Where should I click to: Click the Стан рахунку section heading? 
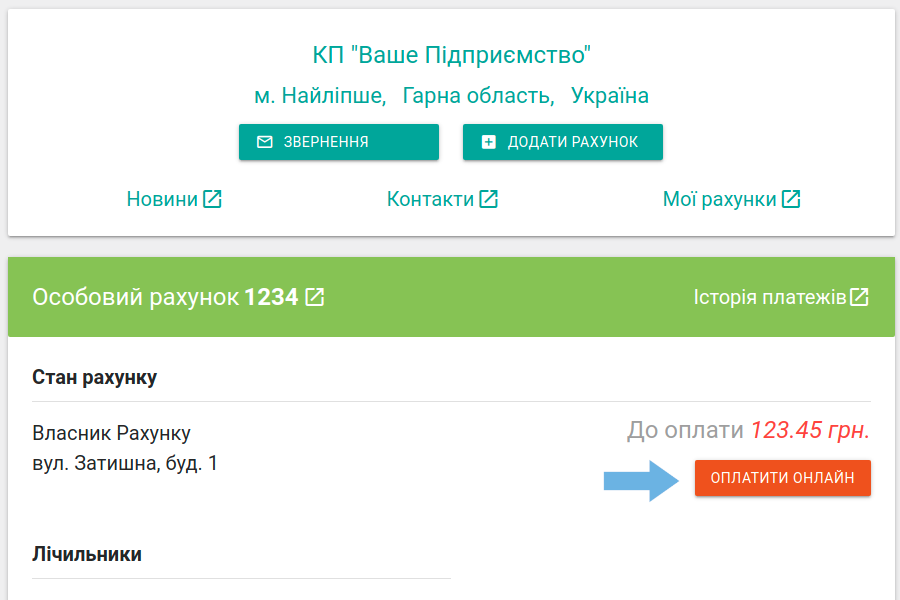[94, 377]
